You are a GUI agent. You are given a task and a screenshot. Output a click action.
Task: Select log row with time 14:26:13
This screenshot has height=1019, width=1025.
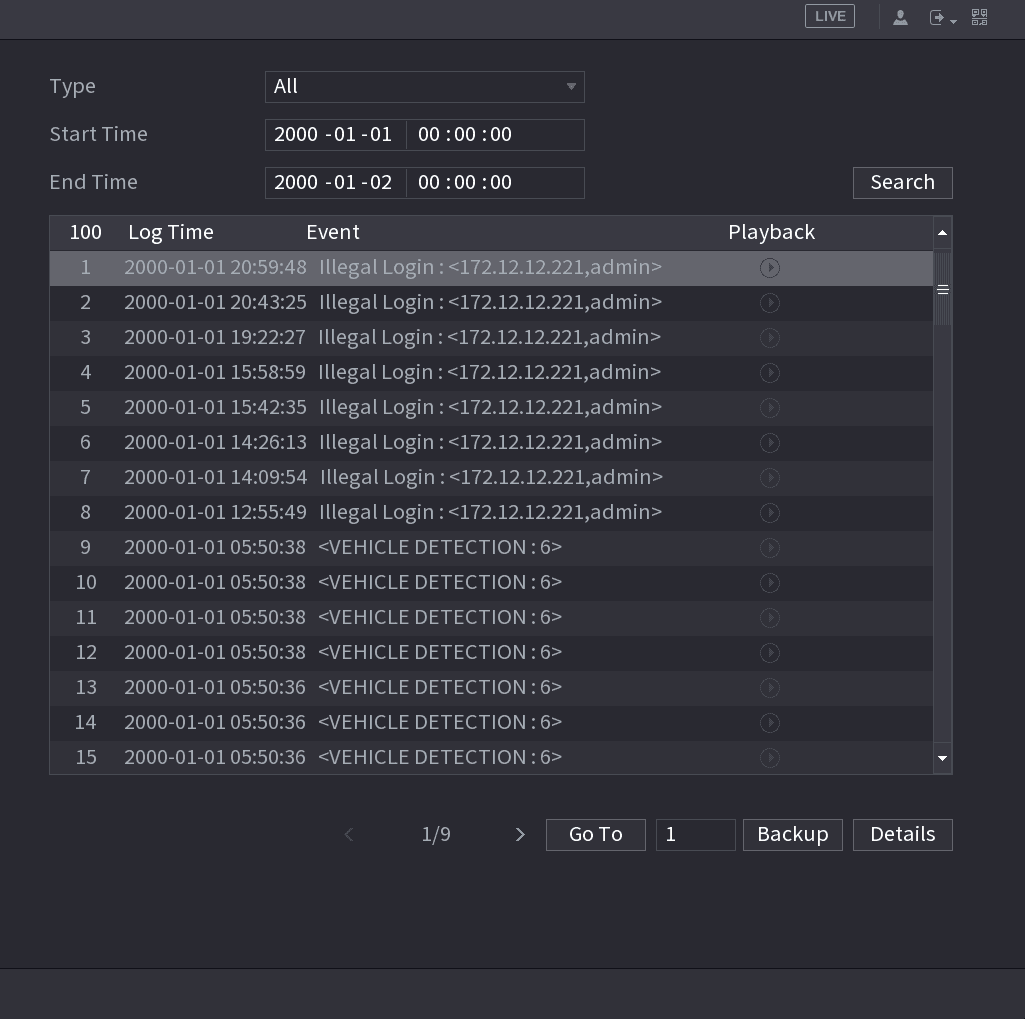click(491, 443)
